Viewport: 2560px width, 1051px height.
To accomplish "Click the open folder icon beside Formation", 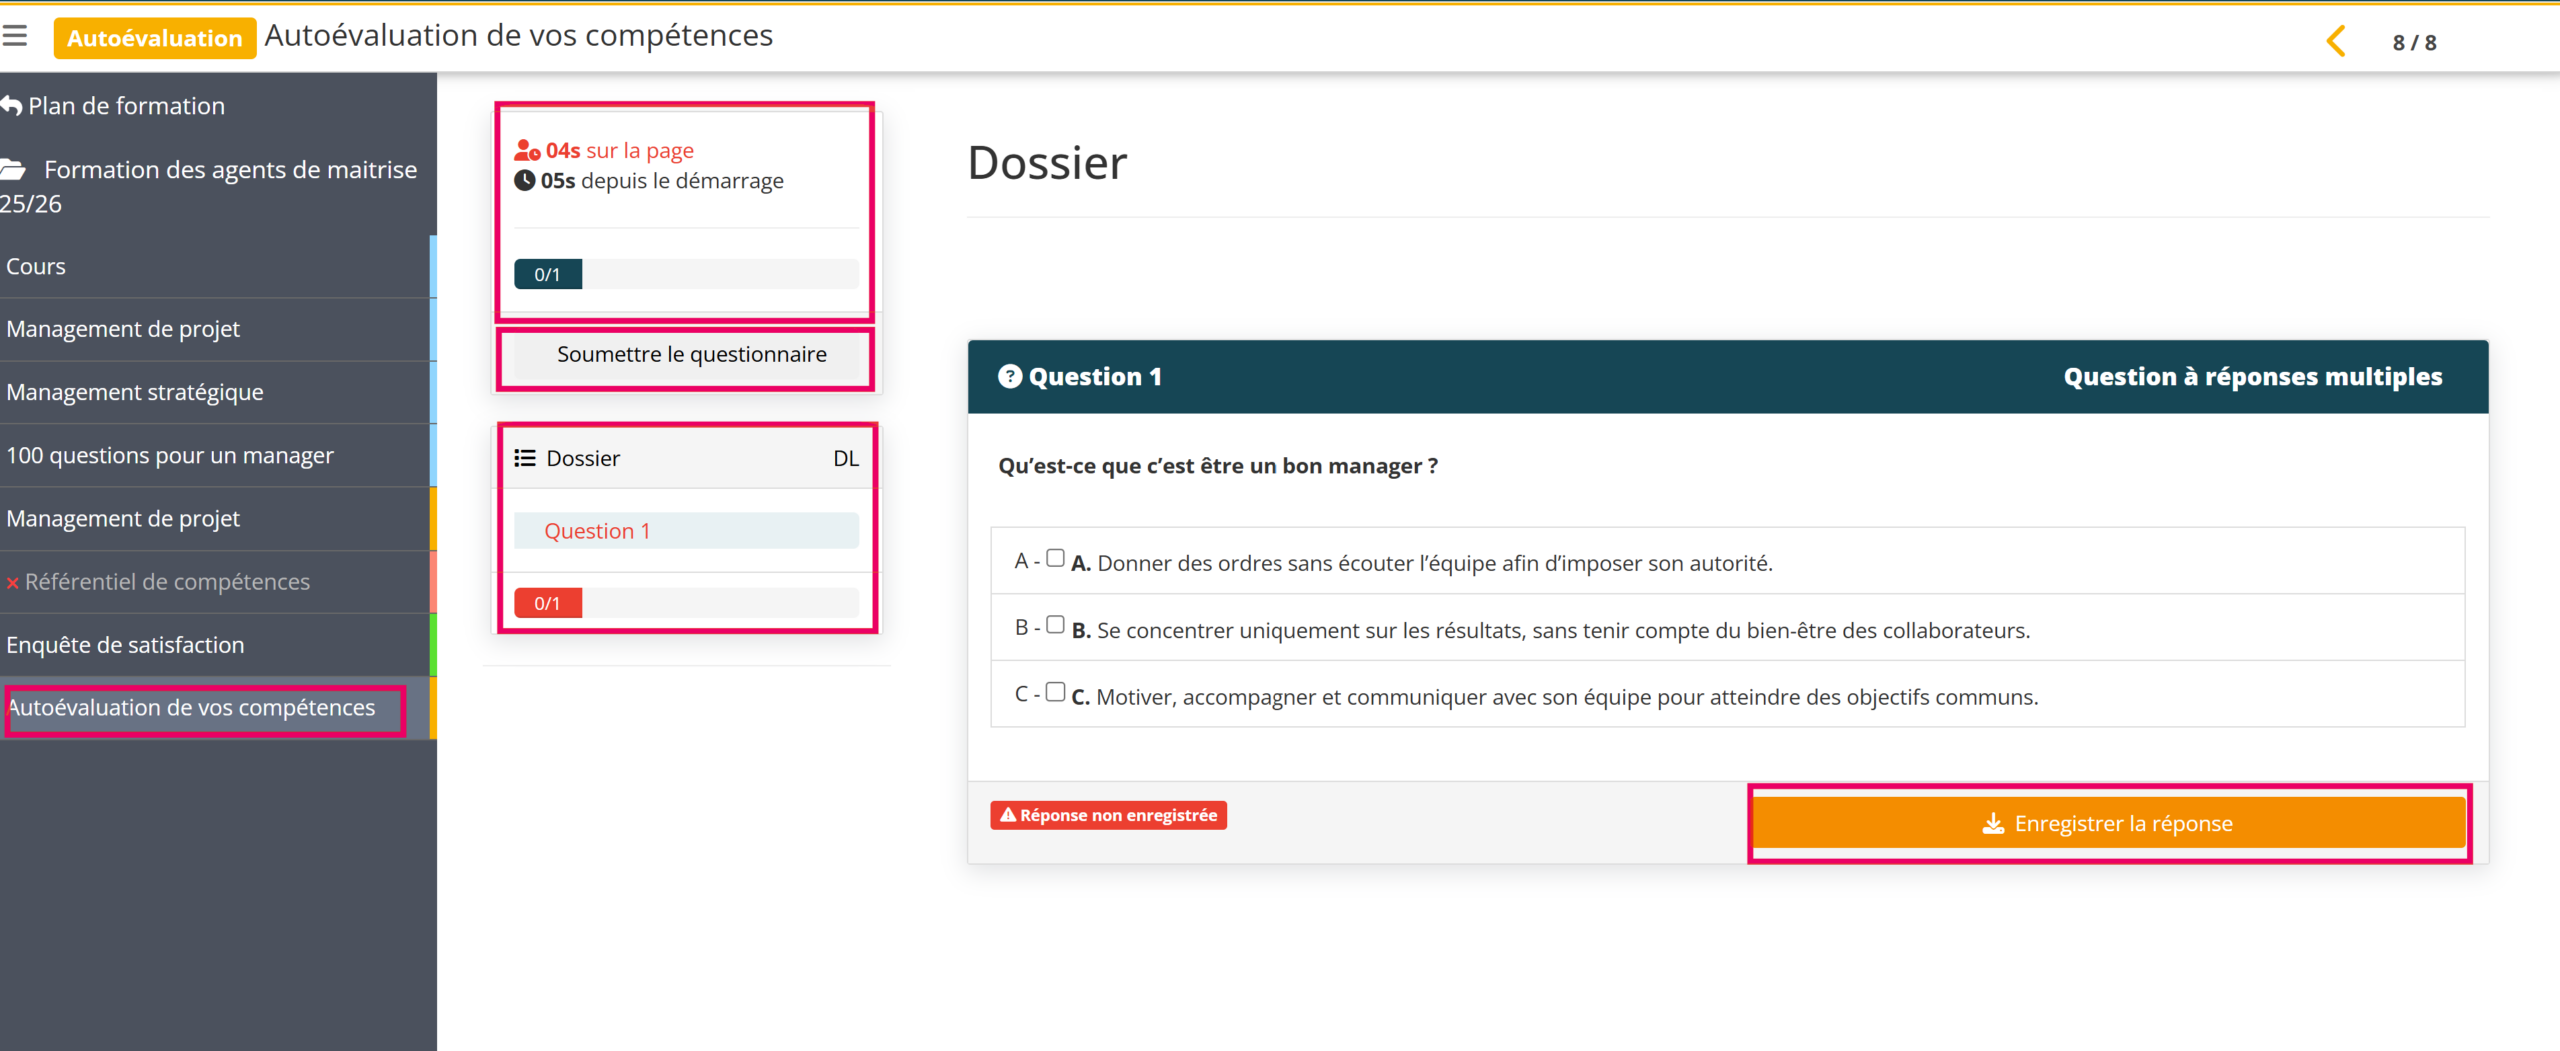I will pyautogui.click(x=14, y=170).
